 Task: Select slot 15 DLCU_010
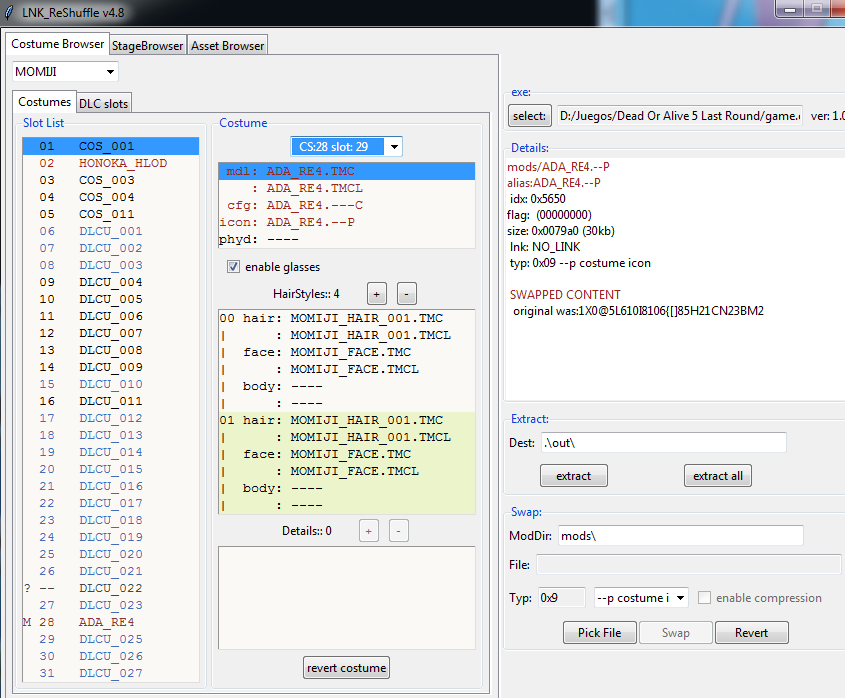tap(110, 384)
